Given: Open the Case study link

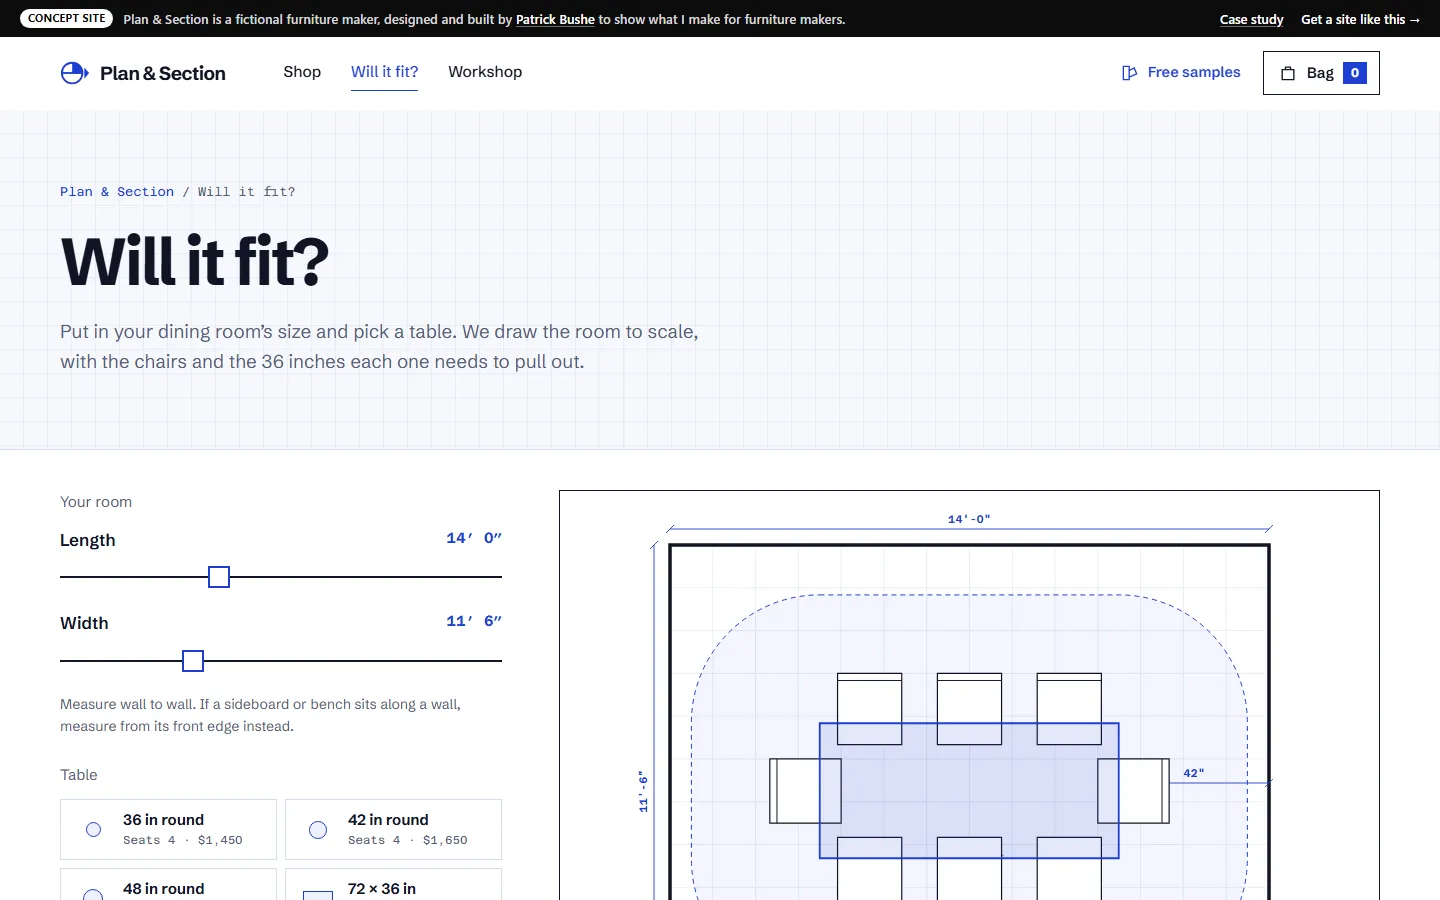Looking at the screenshot, I should tap(1251, 19).
